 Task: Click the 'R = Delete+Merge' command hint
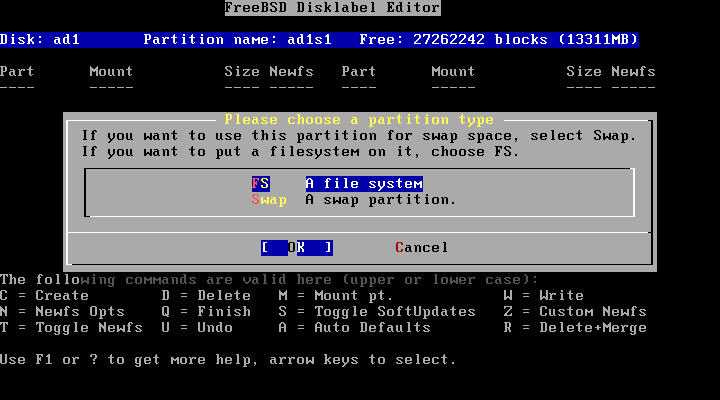[x=575, y=327]
